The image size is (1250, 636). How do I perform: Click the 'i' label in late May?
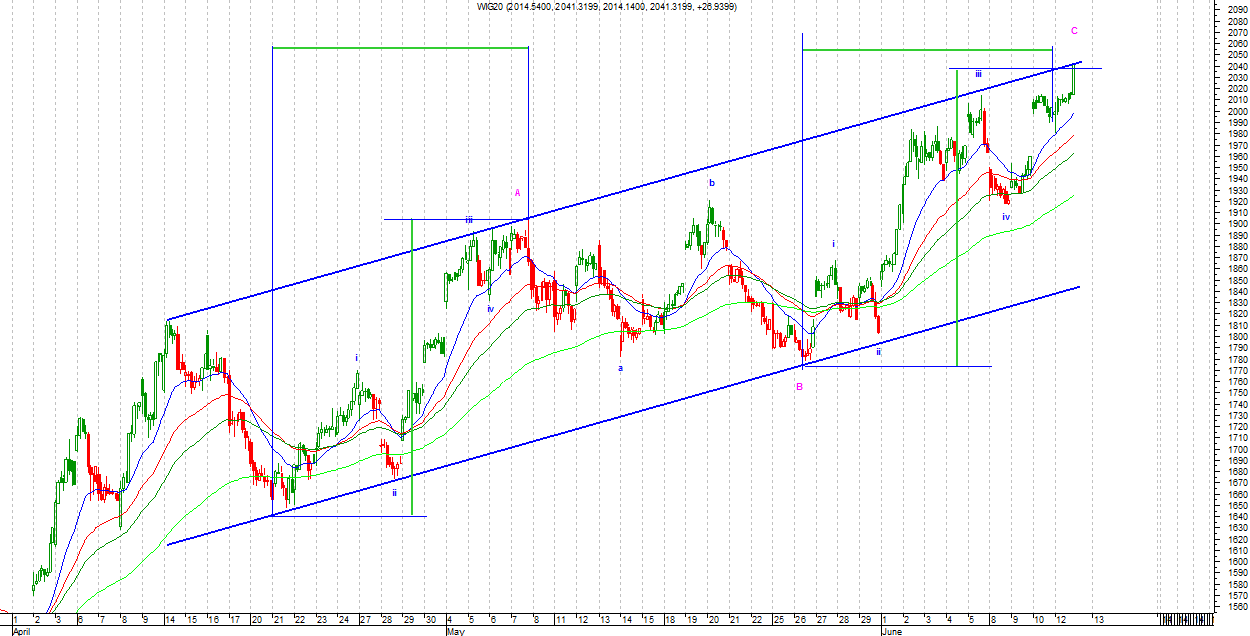[x=834, y=243]
